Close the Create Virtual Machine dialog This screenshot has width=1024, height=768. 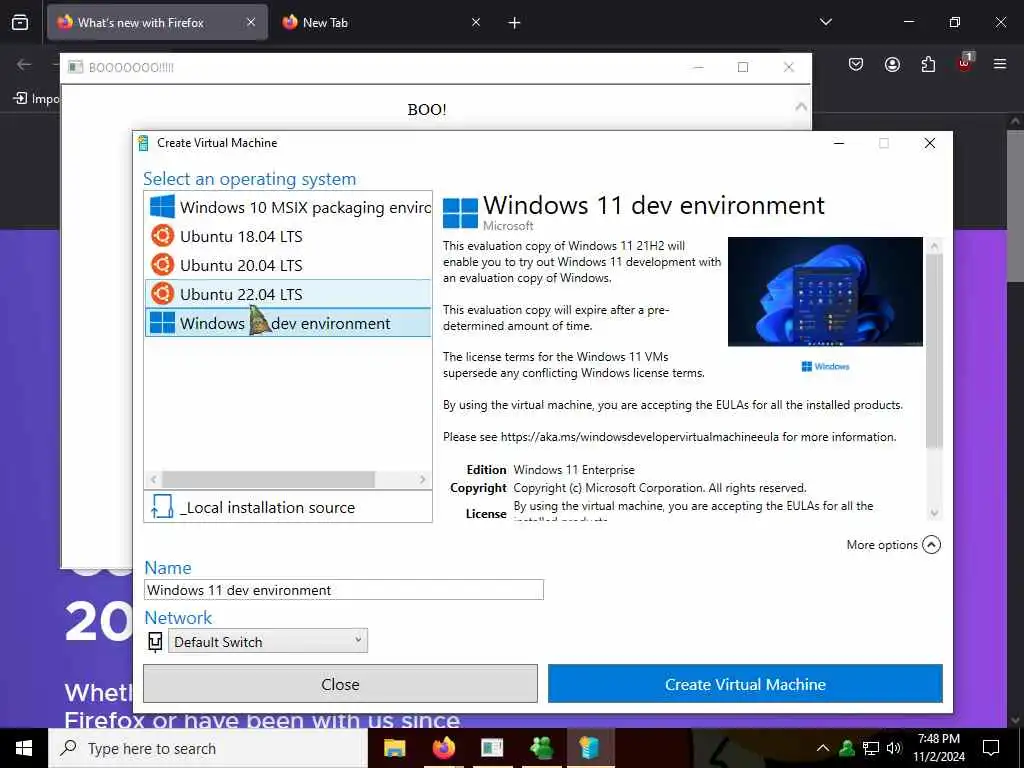930,143
